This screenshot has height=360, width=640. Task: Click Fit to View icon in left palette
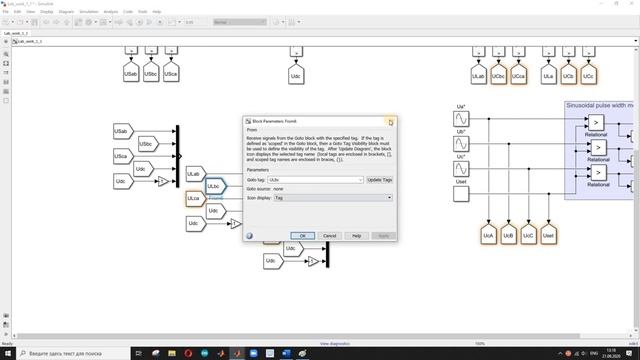6,64
